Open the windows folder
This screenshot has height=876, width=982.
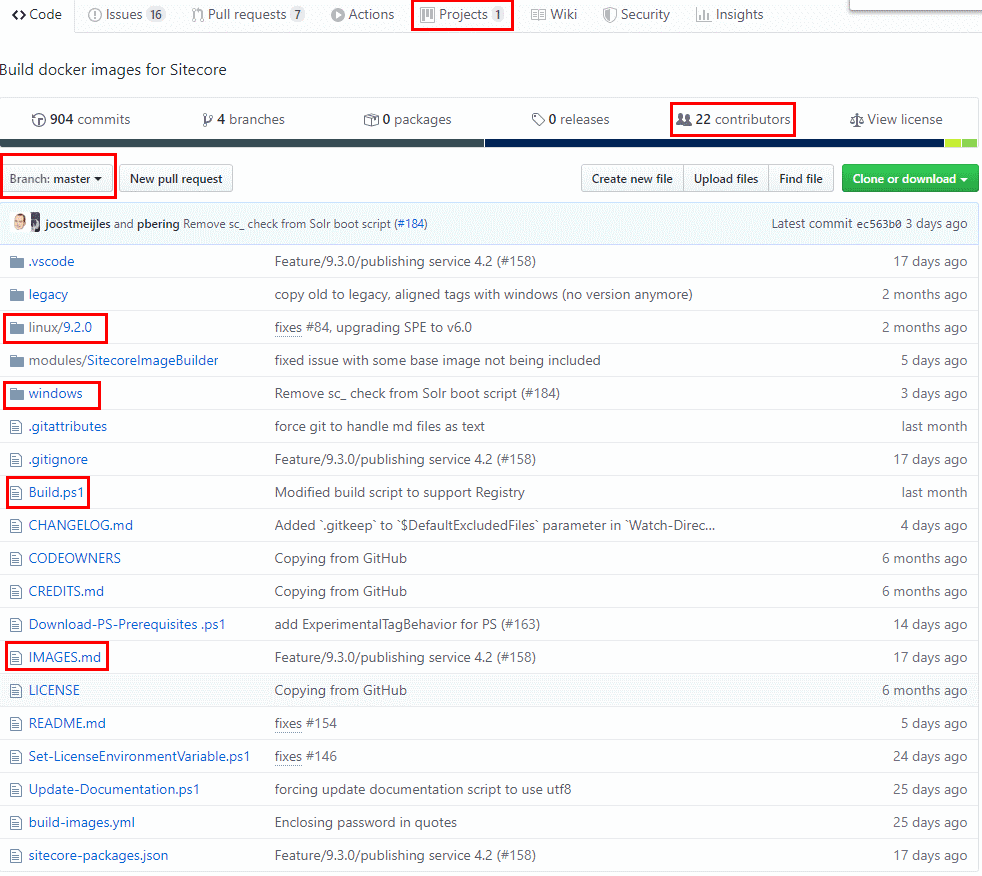[x=56, y=394]
